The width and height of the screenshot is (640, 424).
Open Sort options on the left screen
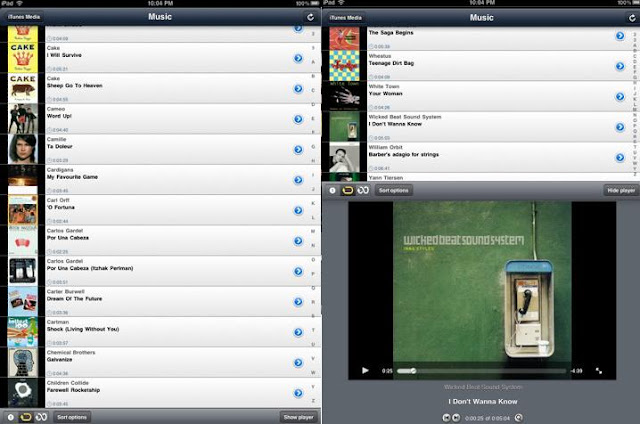tap(72, 417)
